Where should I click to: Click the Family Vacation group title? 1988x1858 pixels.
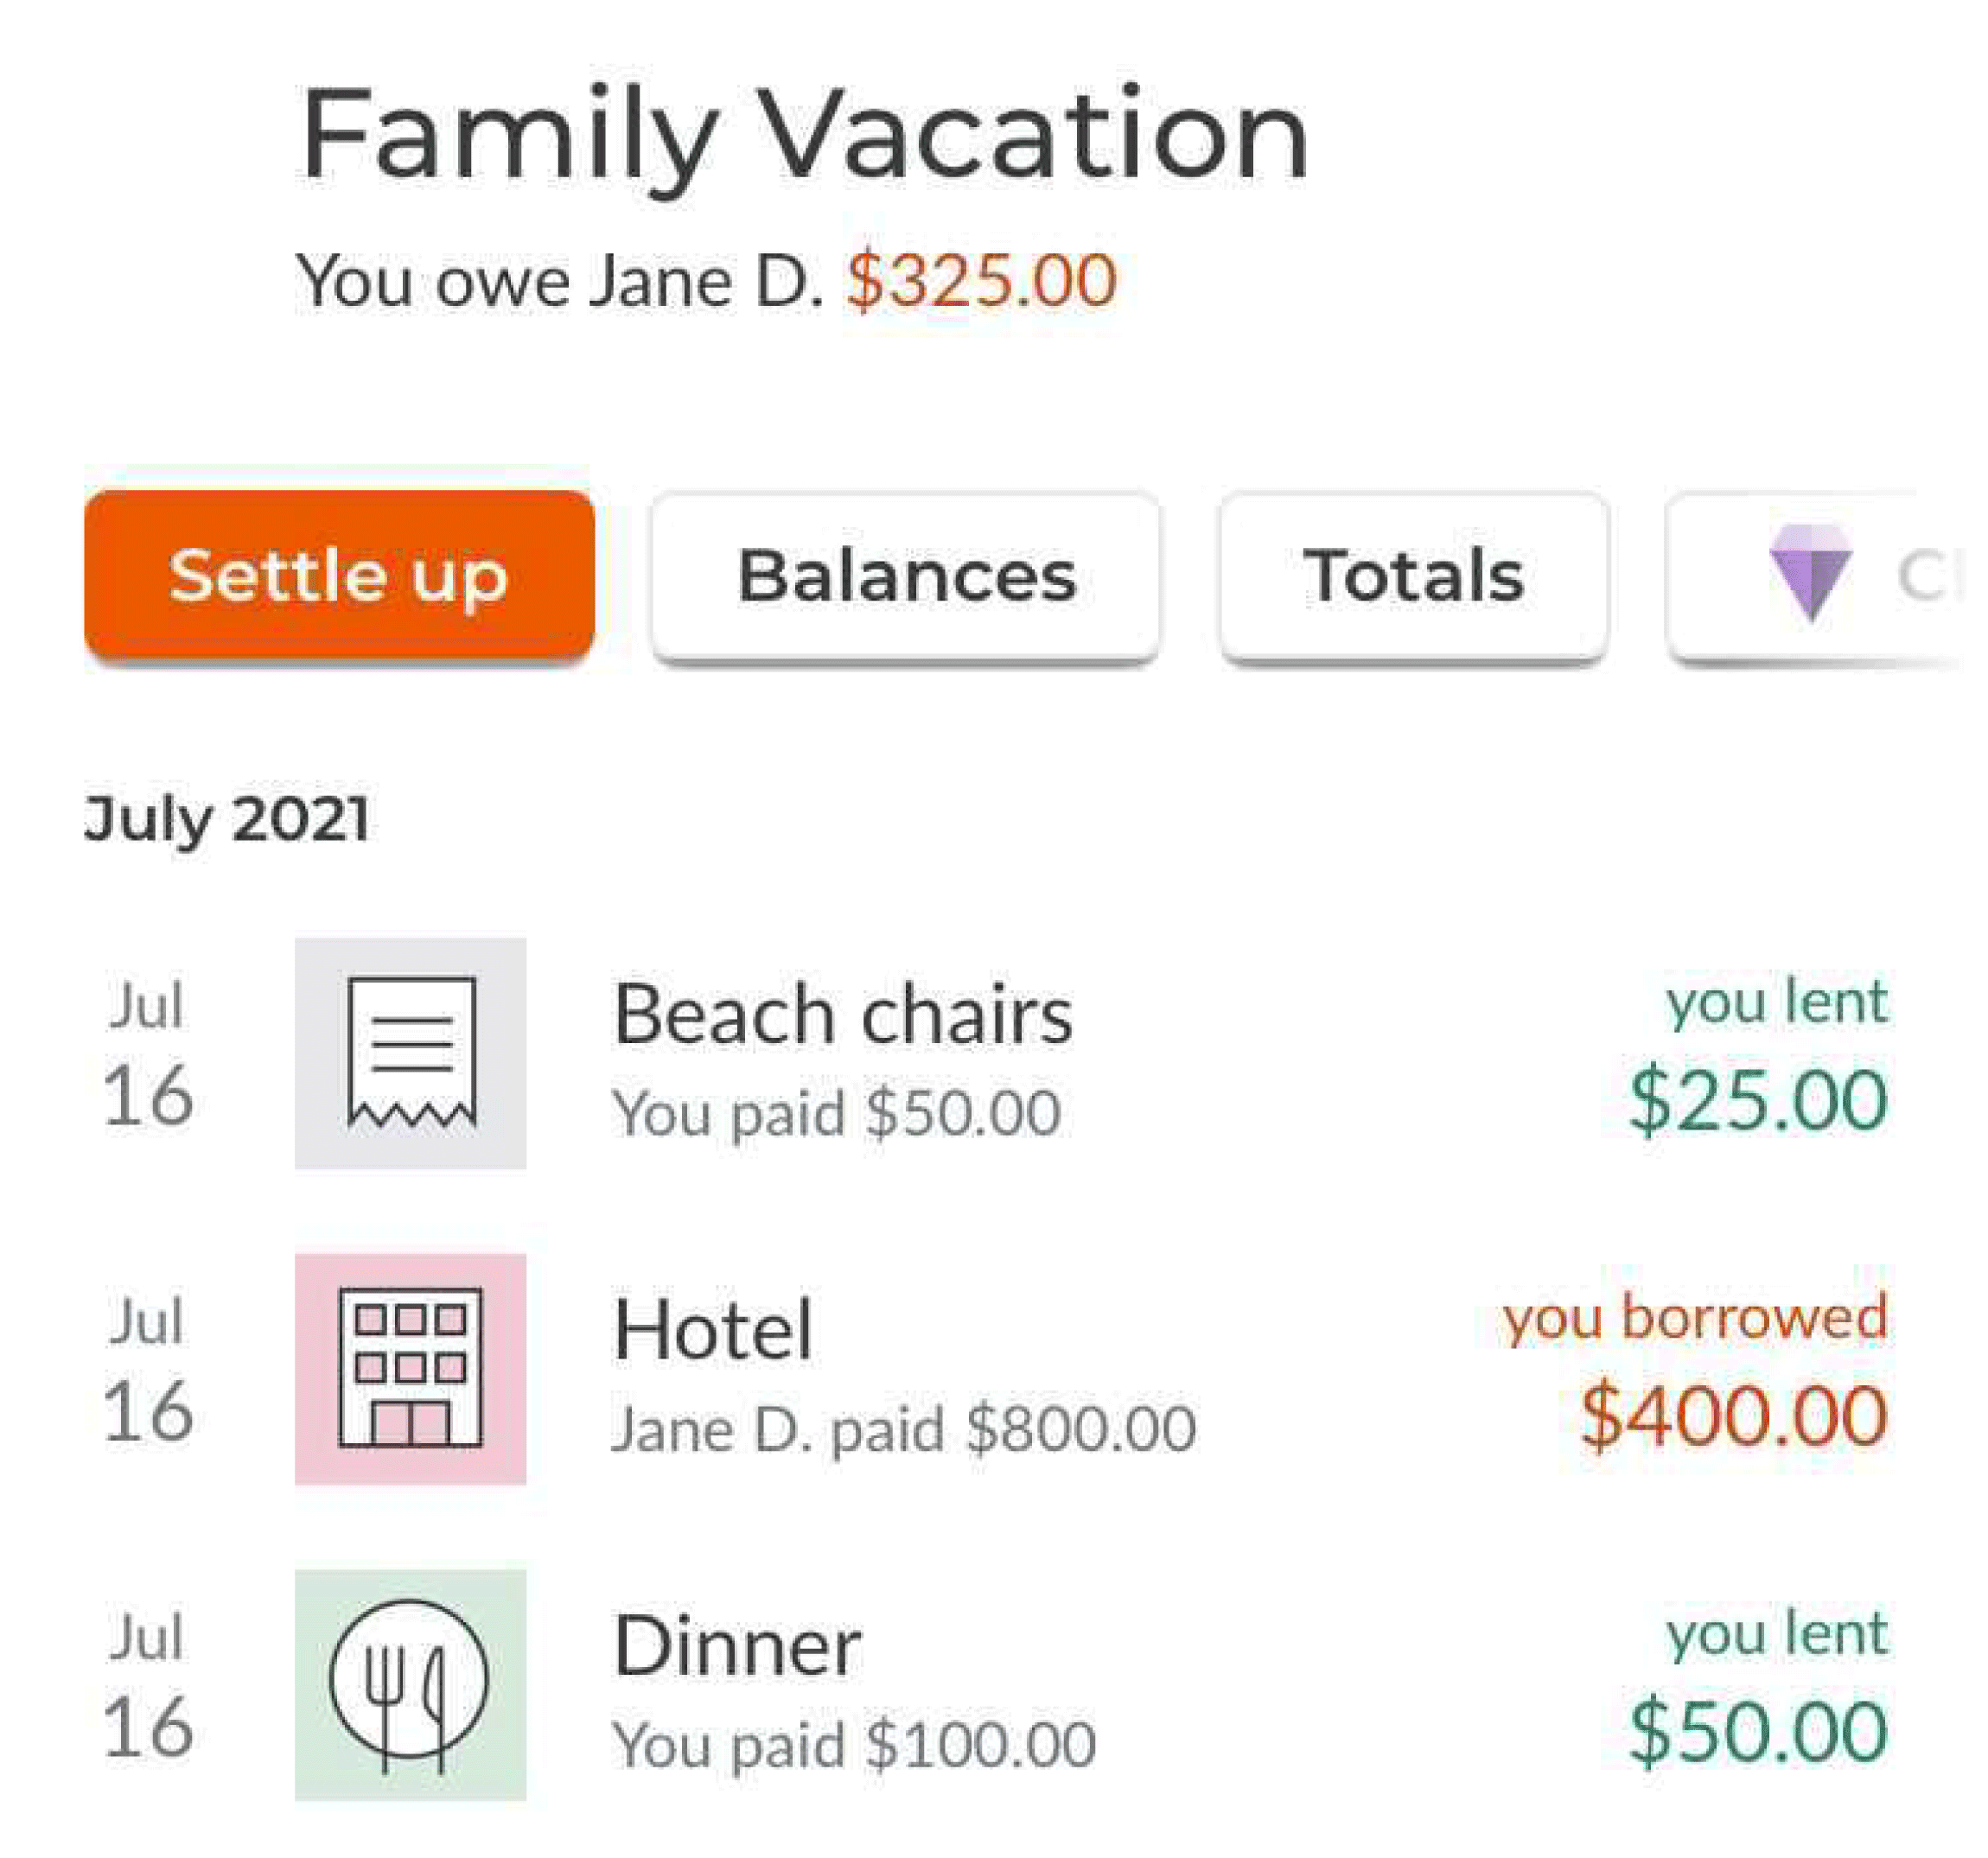805,137
